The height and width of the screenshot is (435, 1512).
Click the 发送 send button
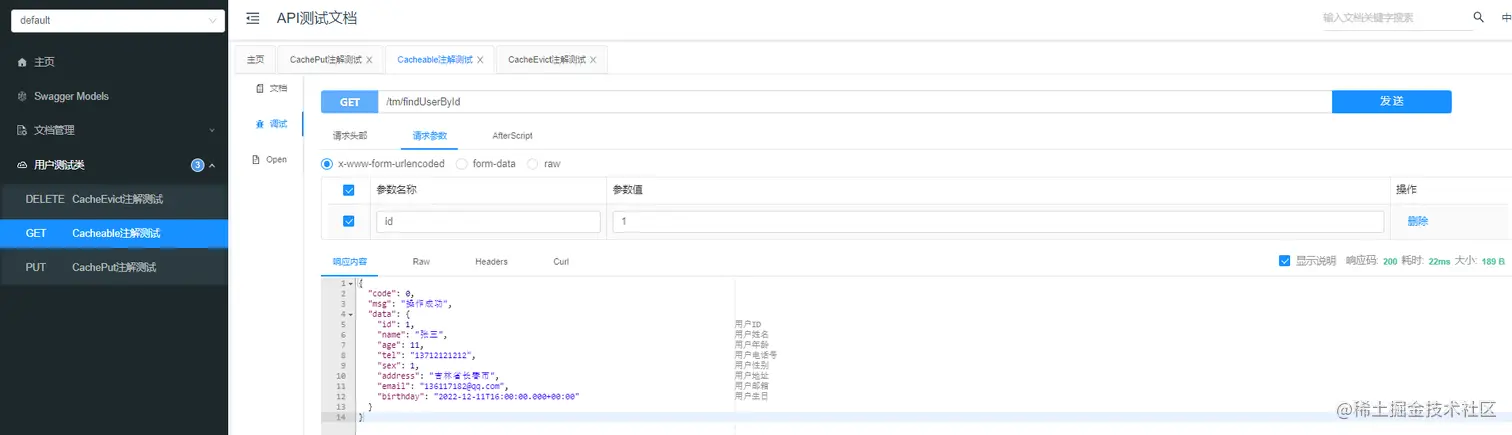(1392, 102)
